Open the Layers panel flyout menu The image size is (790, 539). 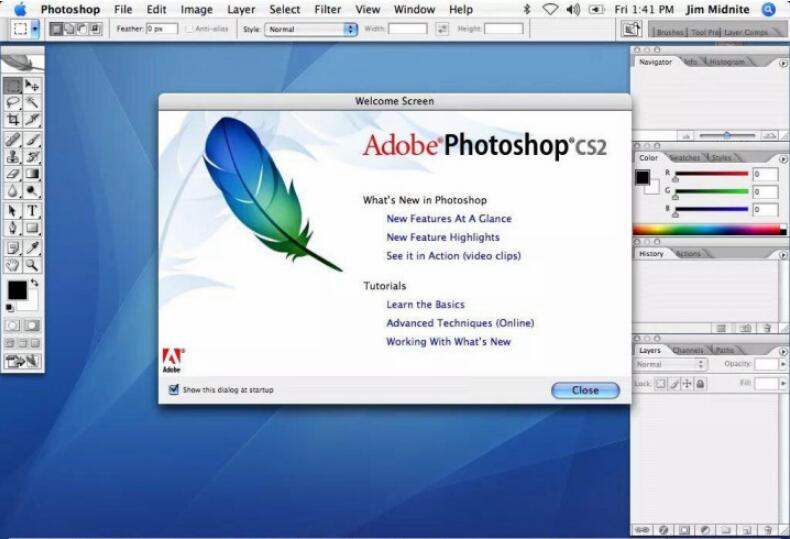pos(783,351)
